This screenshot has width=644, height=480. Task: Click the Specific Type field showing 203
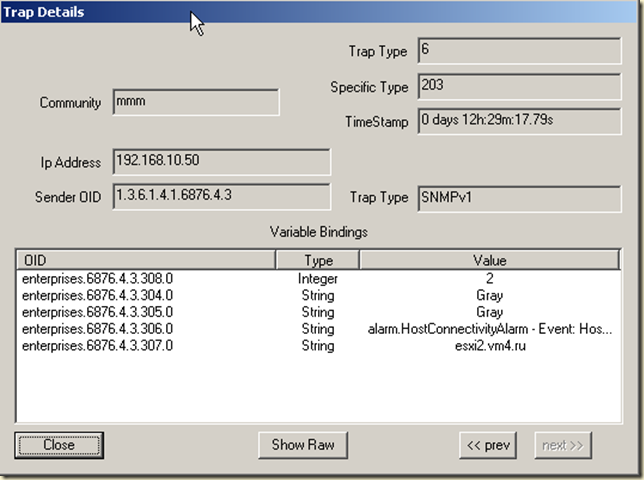pos(520,86)
